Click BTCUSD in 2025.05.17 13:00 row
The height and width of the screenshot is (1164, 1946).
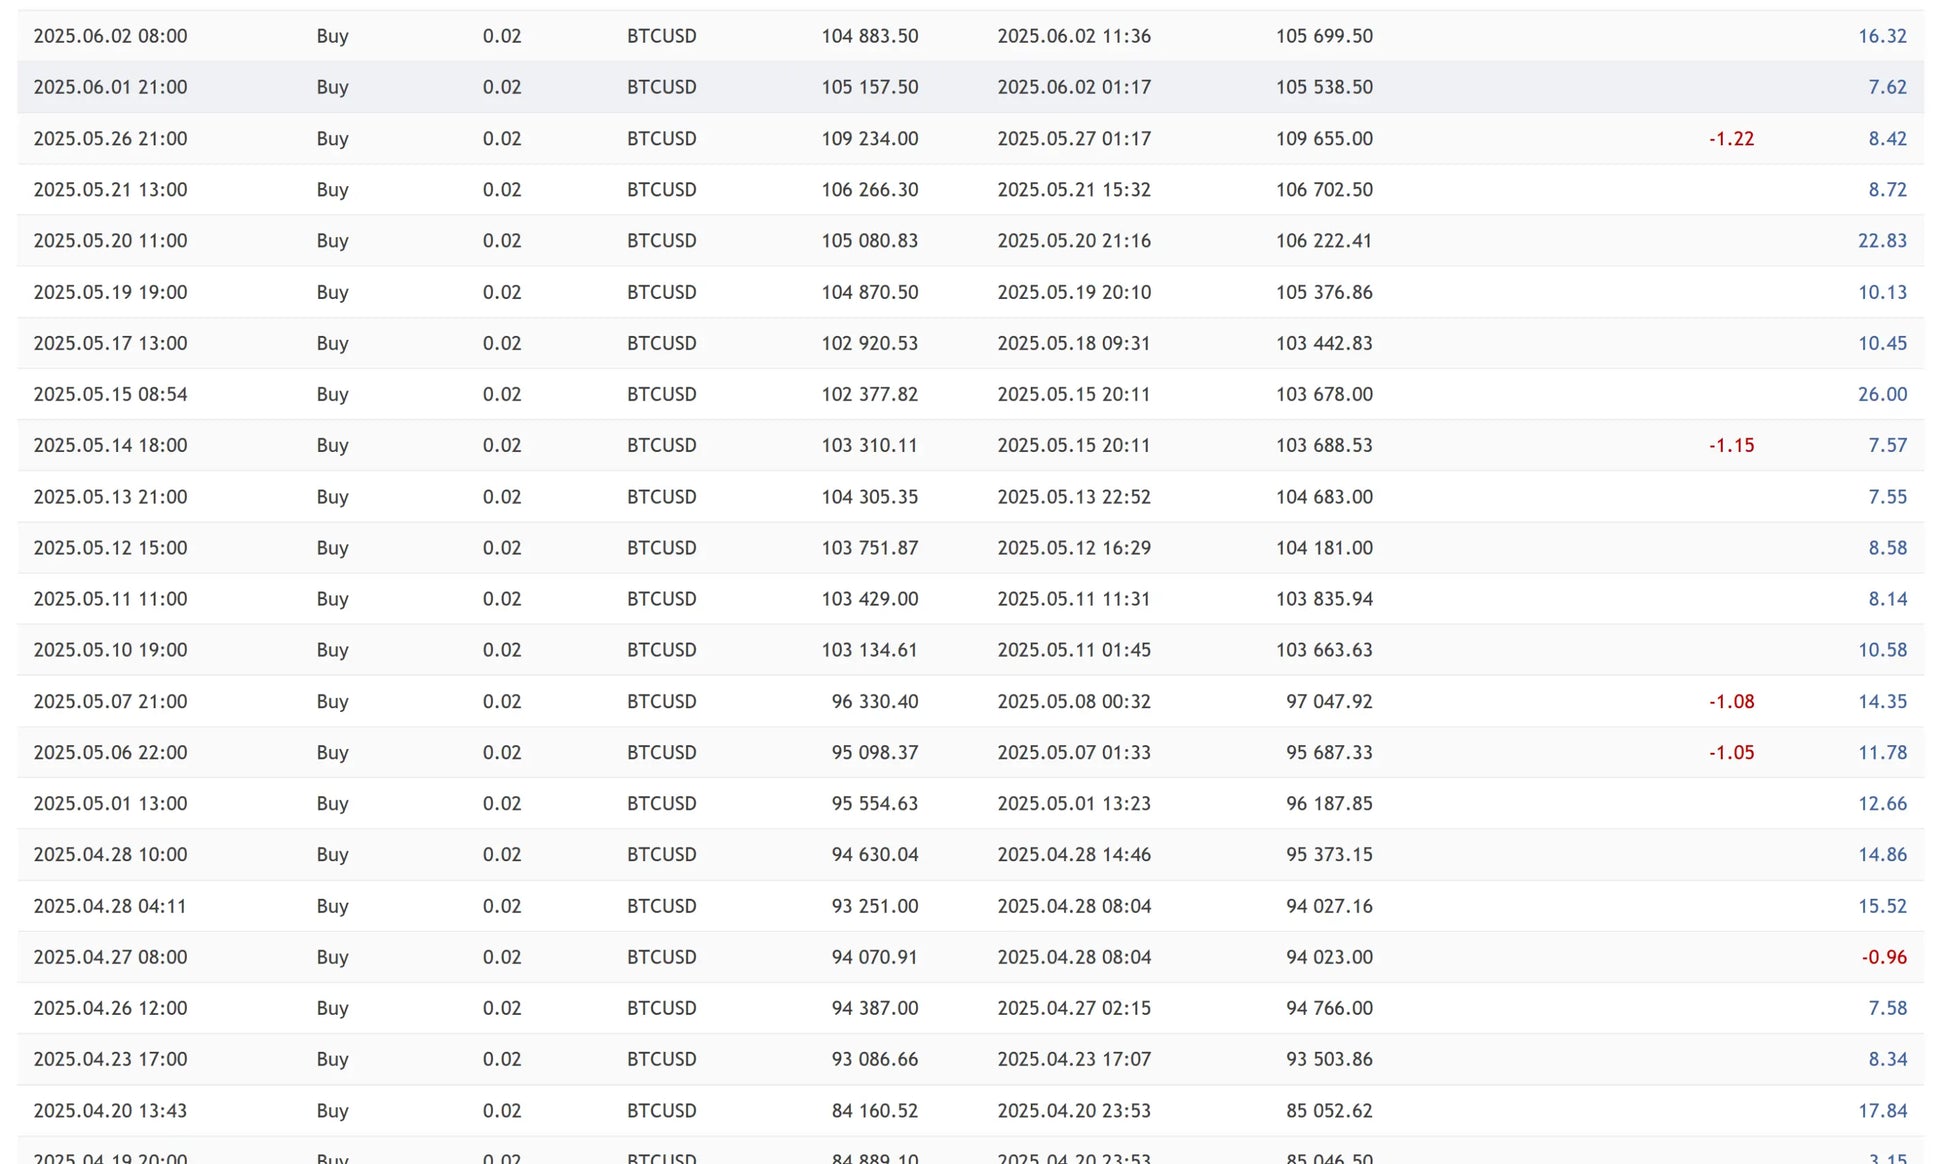pyautogui.click(x=661, y=343)
